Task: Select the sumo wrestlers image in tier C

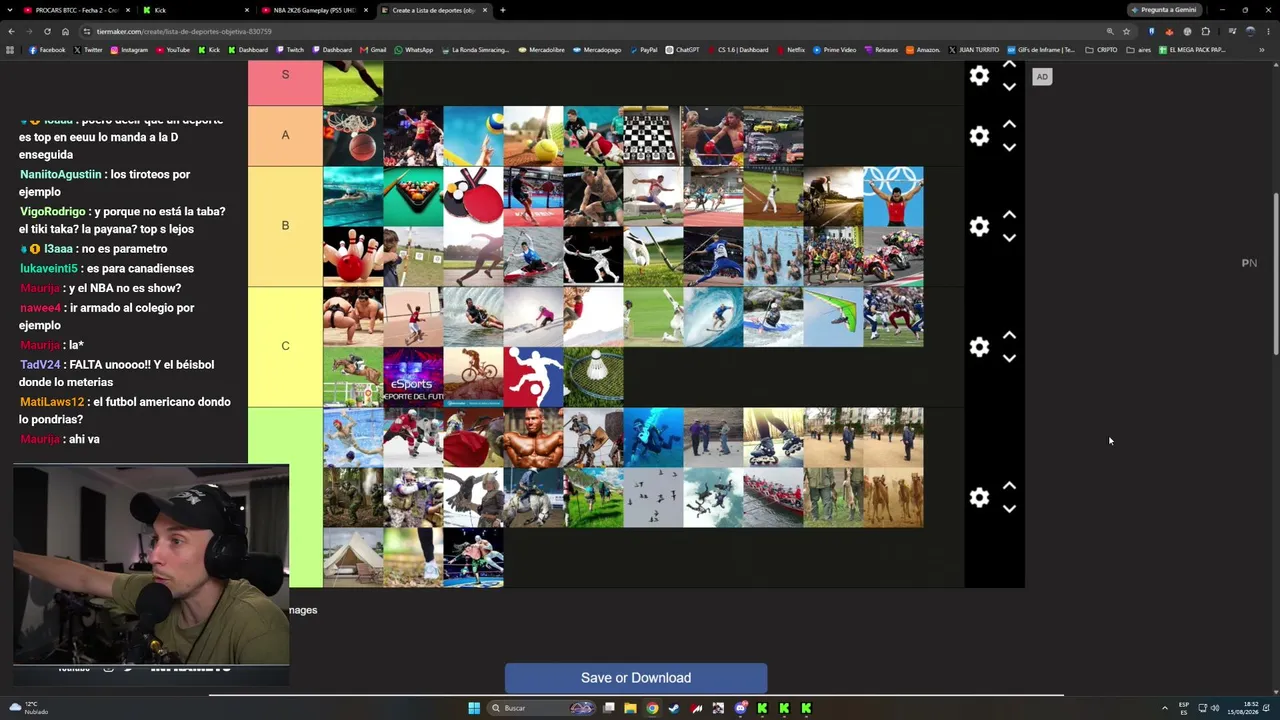Action: [353, 316]
